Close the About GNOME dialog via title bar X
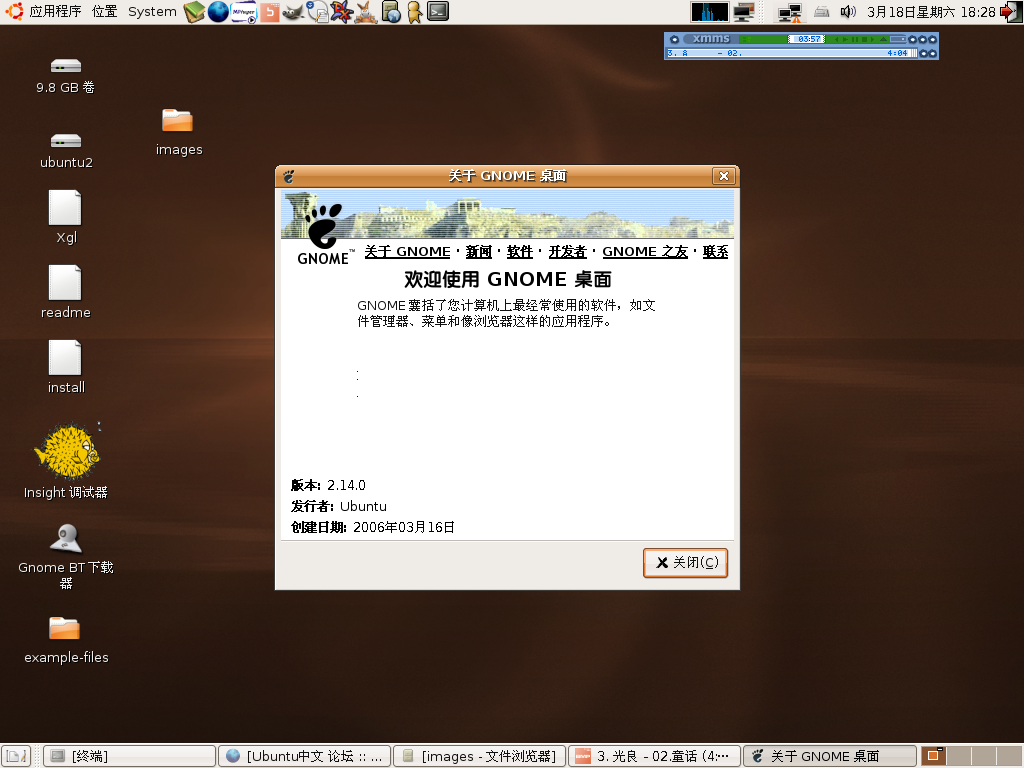Screen dimensions: 1024x768 [724, 176]
